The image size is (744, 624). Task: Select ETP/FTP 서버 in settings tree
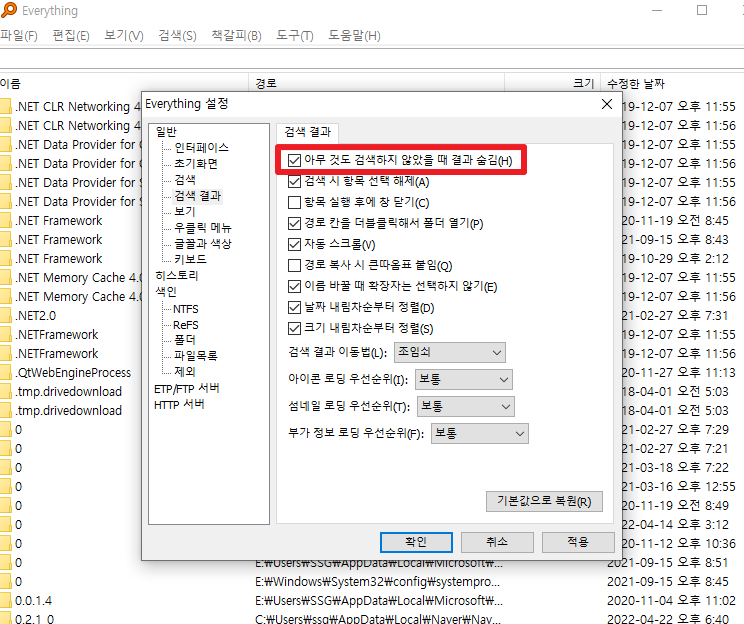(x=186, y=389)
